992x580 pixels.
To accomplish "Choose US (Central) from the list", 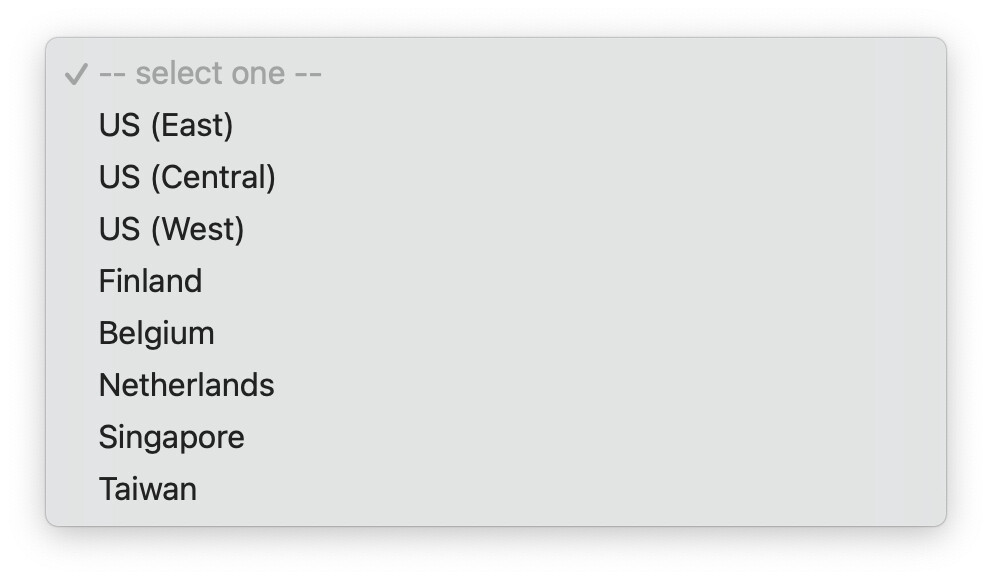I will tap(187, 178).
